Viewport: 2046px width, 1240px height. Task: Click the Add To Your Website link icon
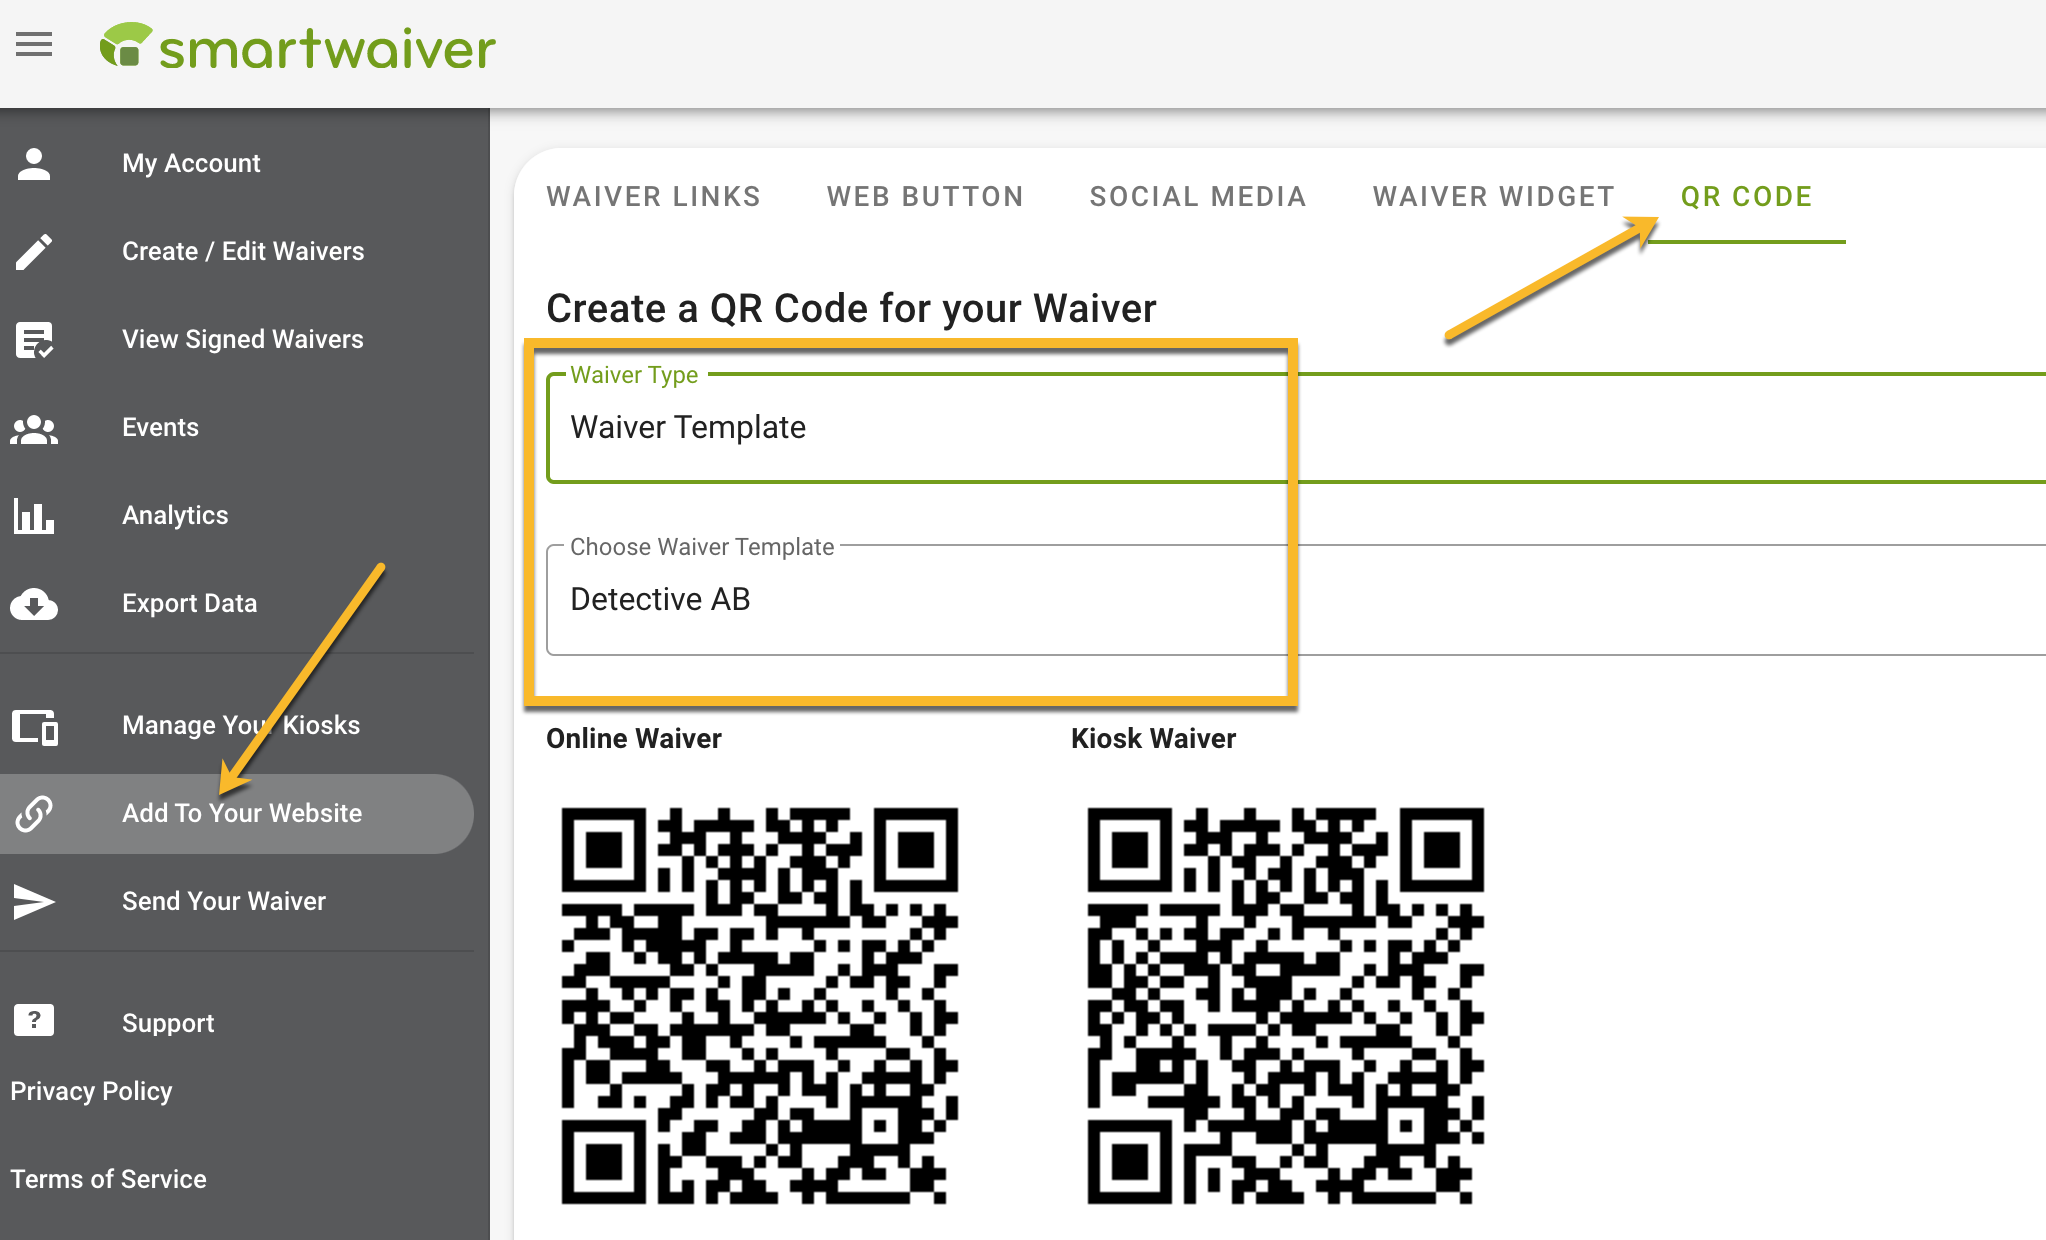(x=34, y=813)
